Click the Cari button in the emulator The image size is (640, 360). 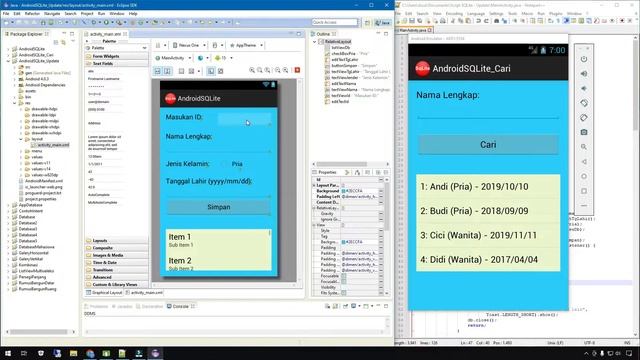(488, 144)
